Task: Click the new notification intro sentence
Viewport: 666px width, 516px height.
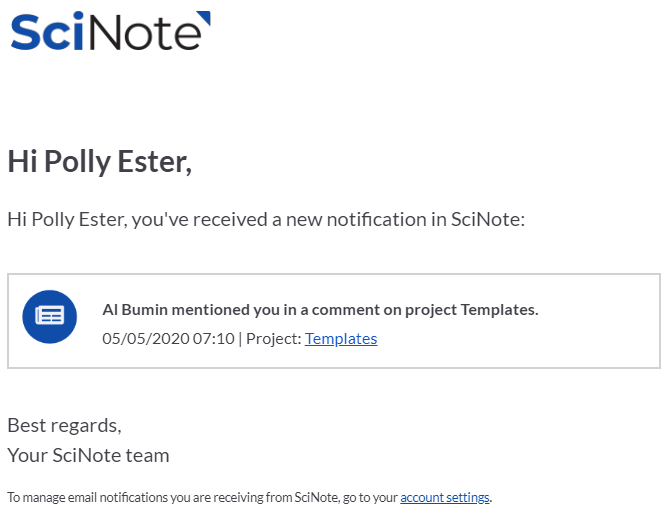Action: click(x=265, y=219)
